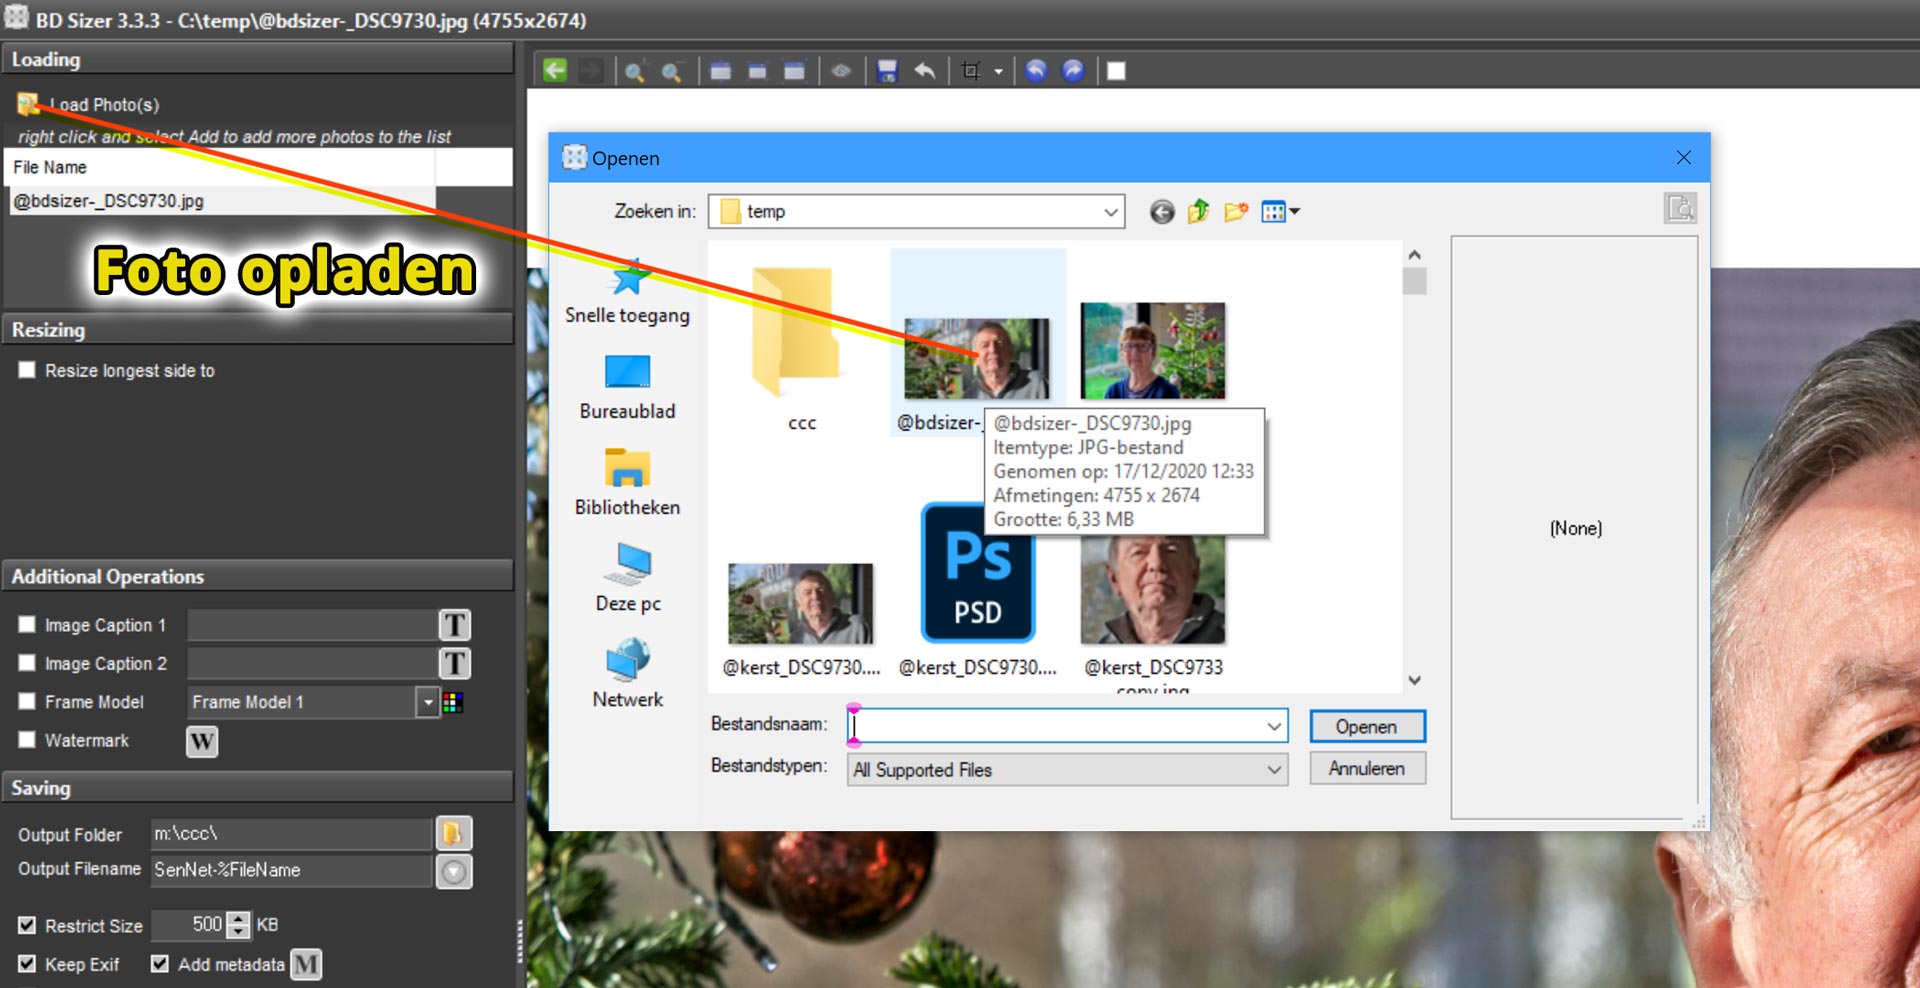Click the Load Photo(s) label
The width and height of the screenshot is (1920, 988).
105,105
